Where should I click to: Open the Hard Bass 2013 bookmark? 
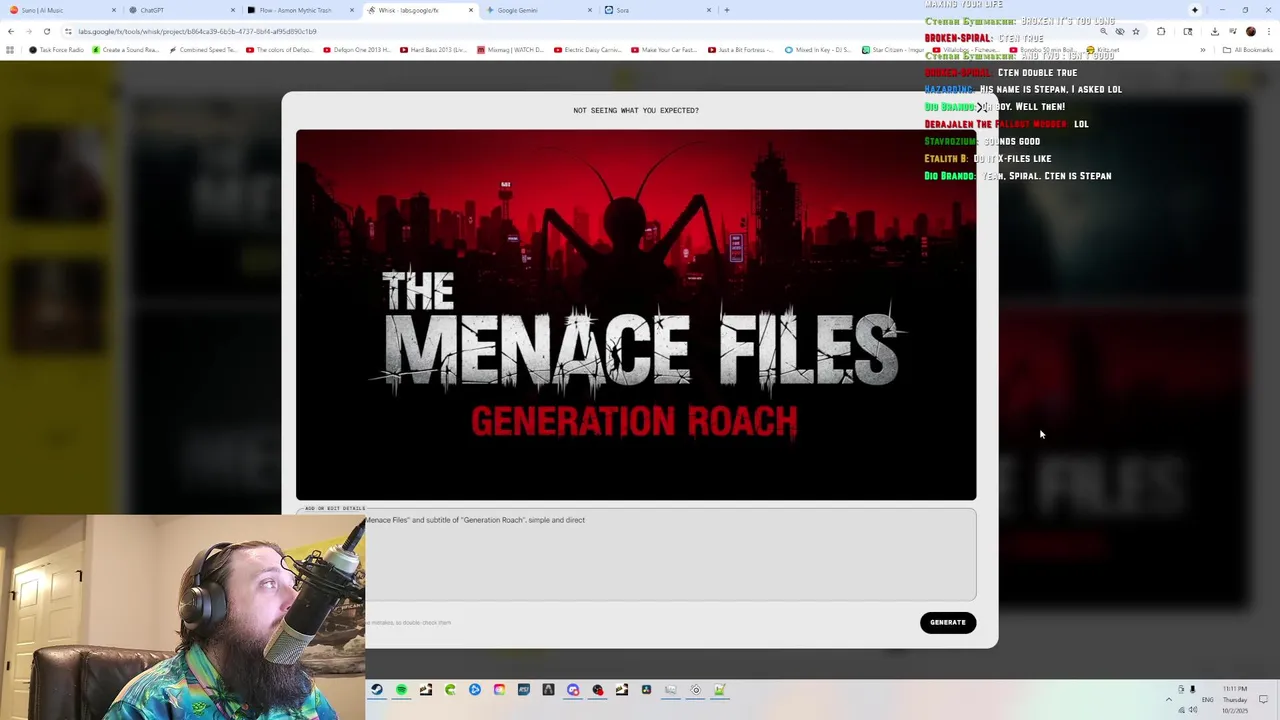433,50
